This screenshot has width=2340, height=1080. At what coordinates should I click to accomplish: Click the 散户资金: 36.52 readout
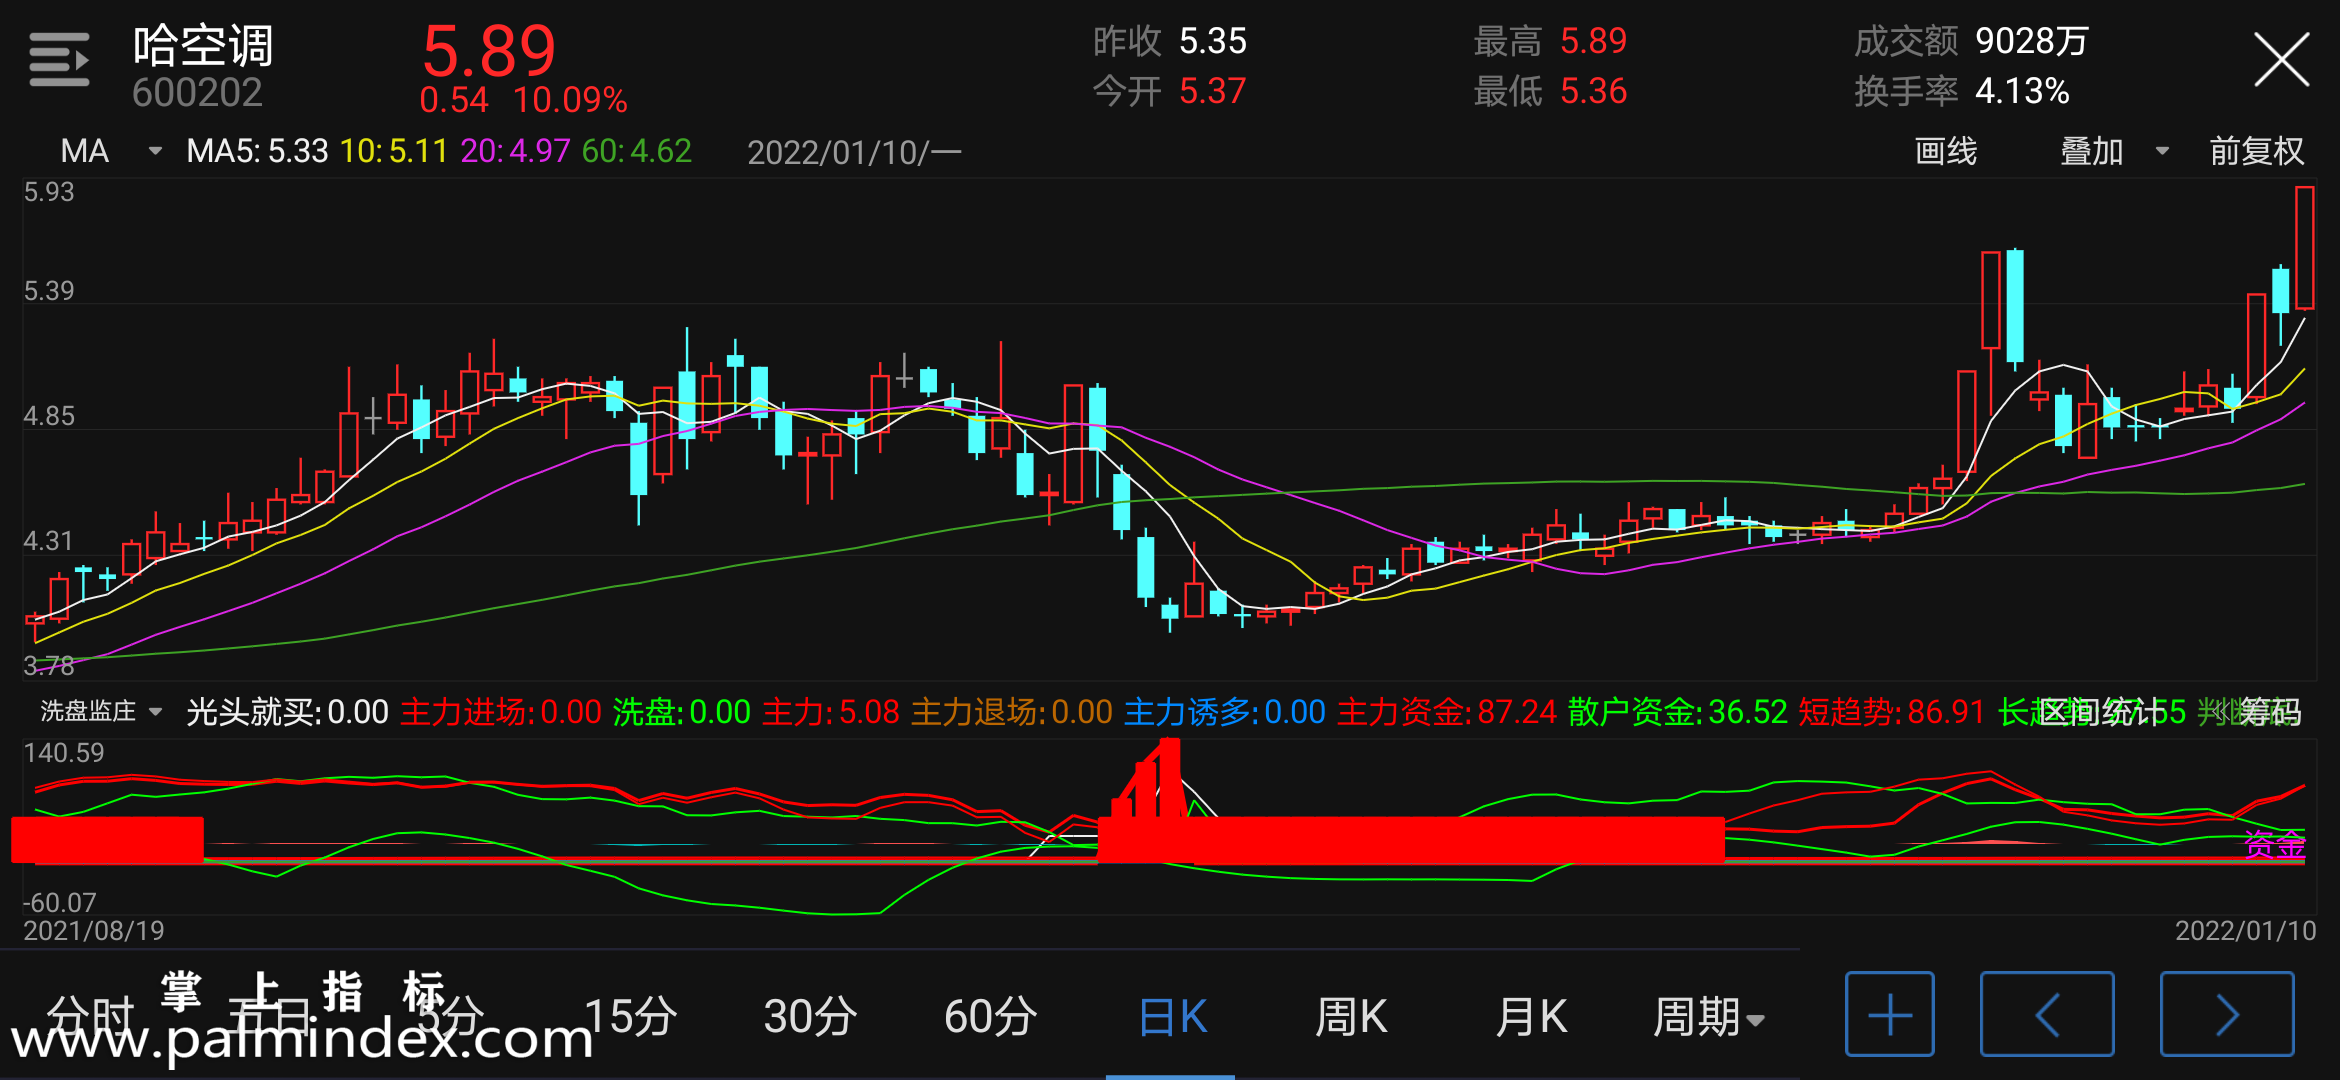point(1678,712)
